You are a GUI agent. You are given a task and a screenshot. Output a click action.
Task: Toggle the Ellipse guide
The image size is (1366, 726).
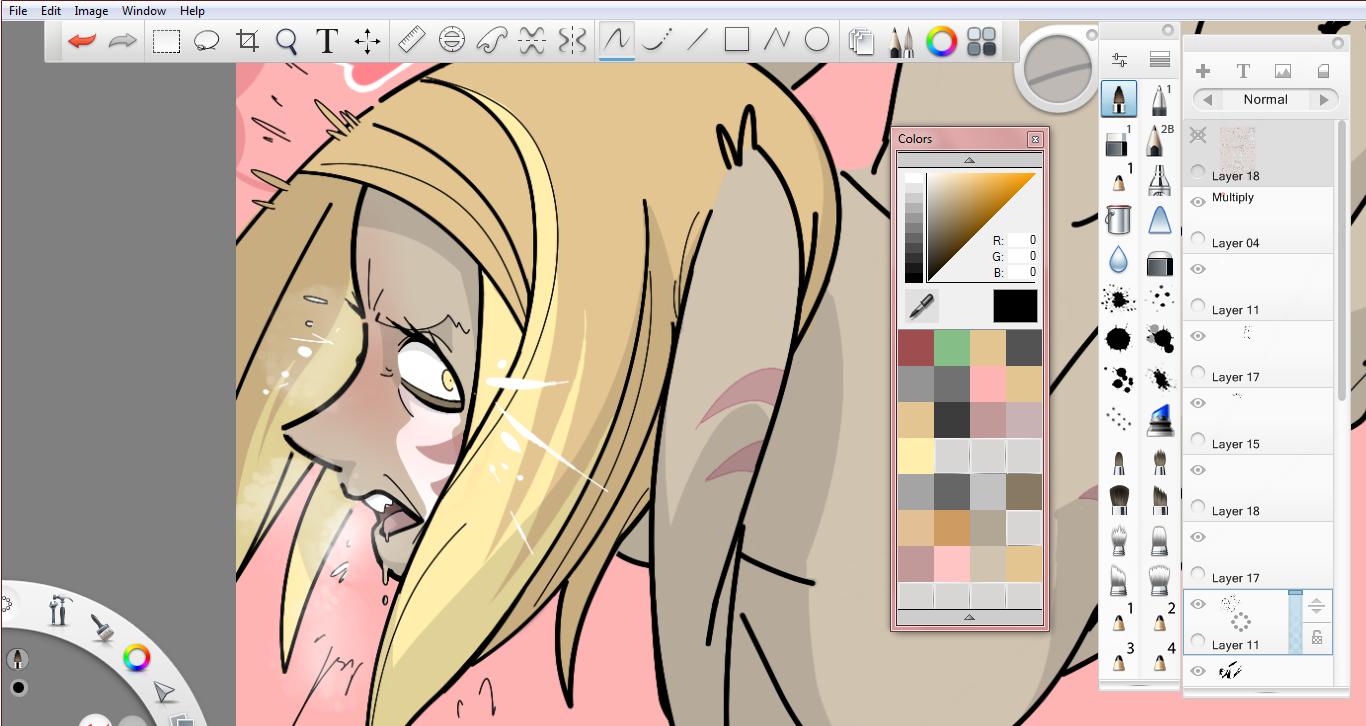point(452,41)
